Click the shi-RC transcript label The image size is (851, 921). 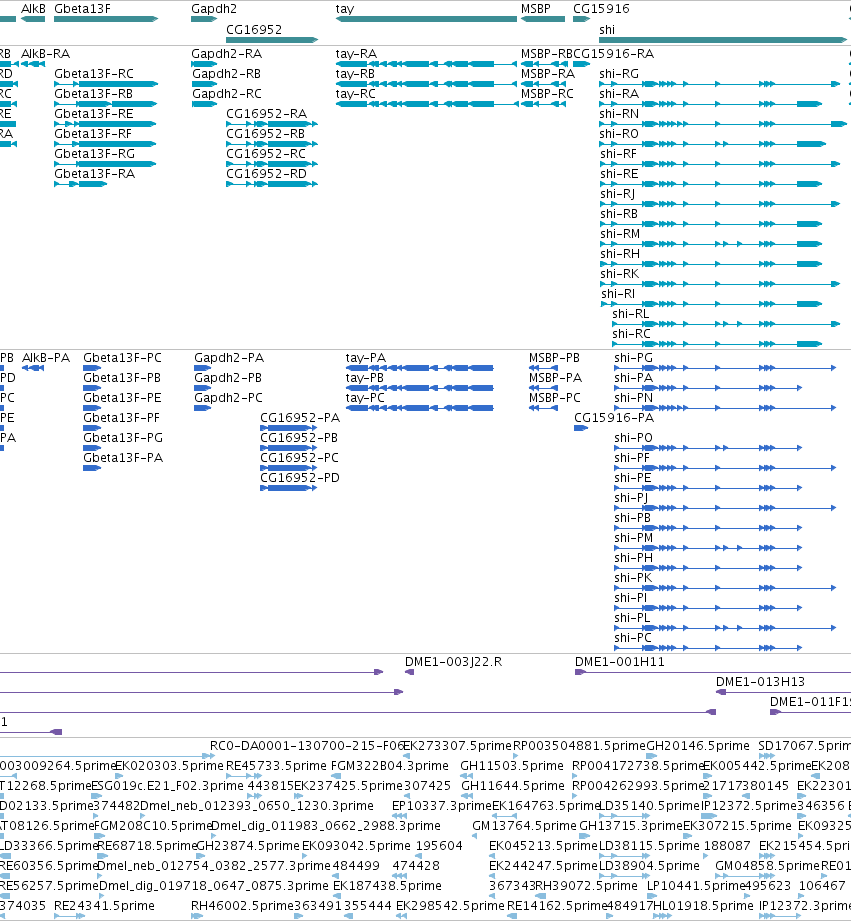tap(631, 333)
